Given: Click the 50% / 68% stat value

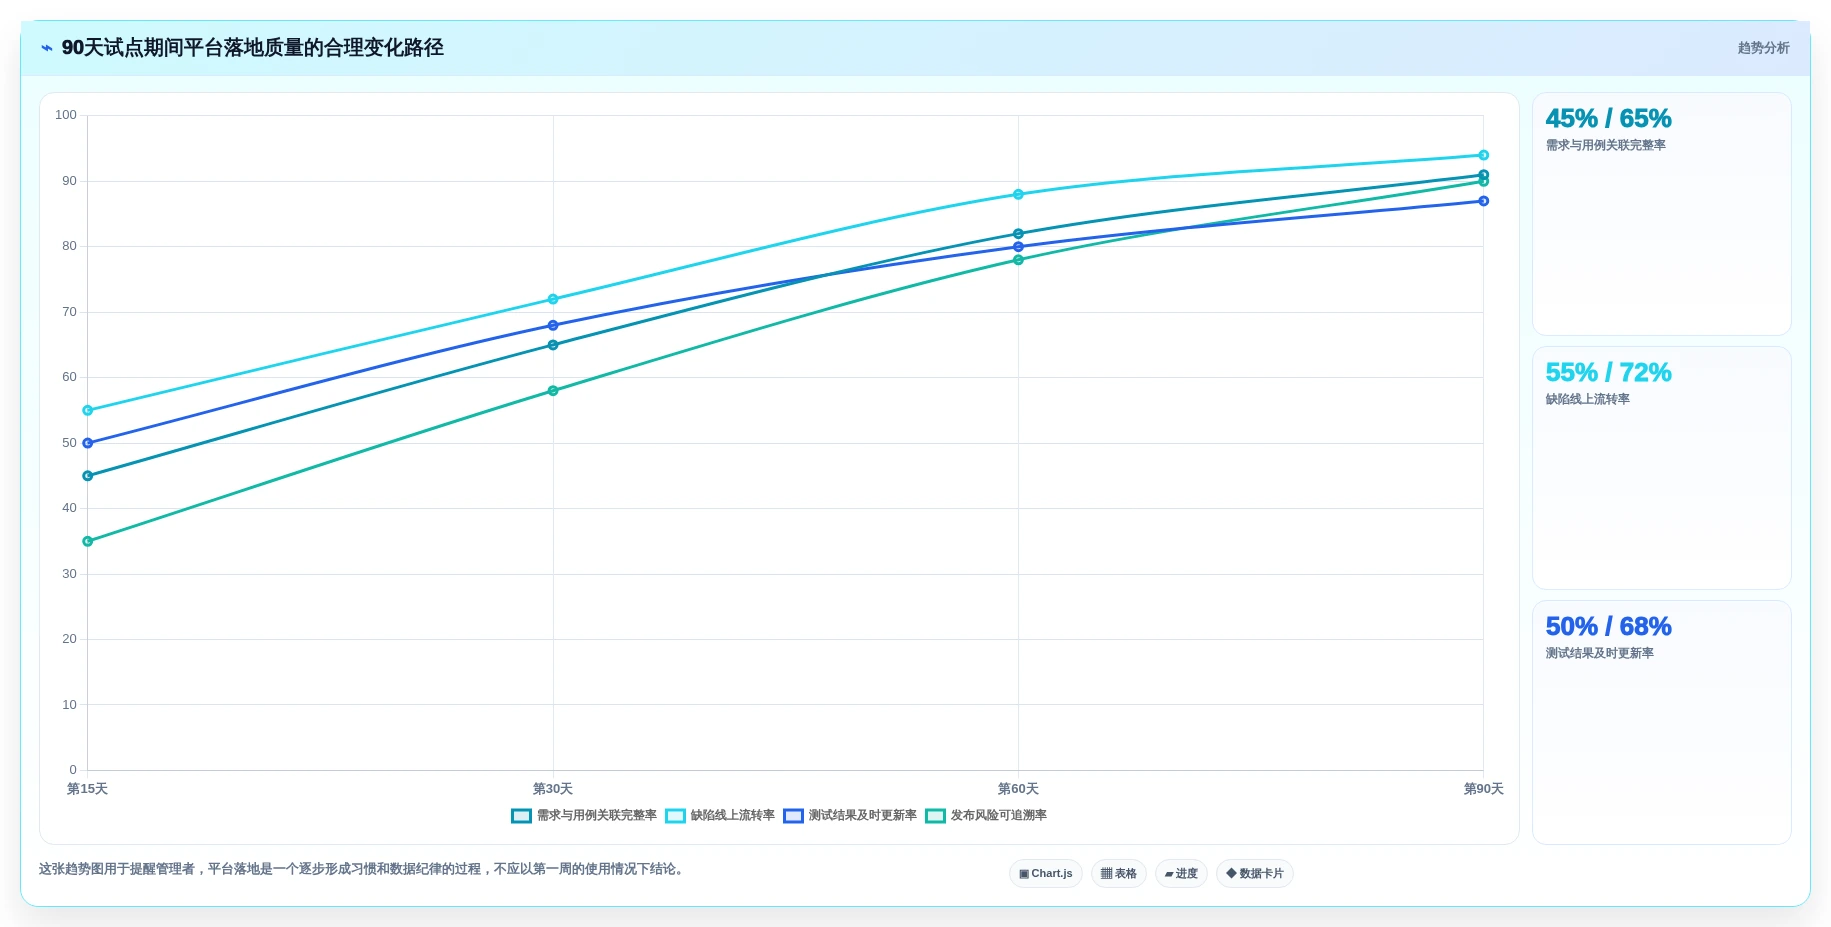Looking at the screenshot, I should pos(1608,627).
